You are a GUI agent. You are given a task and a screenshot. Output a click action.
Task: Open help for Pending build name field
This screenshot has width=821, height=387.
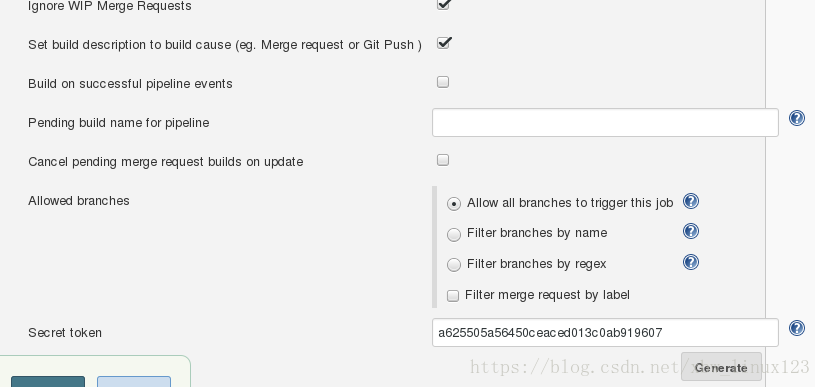click(796, 118)
